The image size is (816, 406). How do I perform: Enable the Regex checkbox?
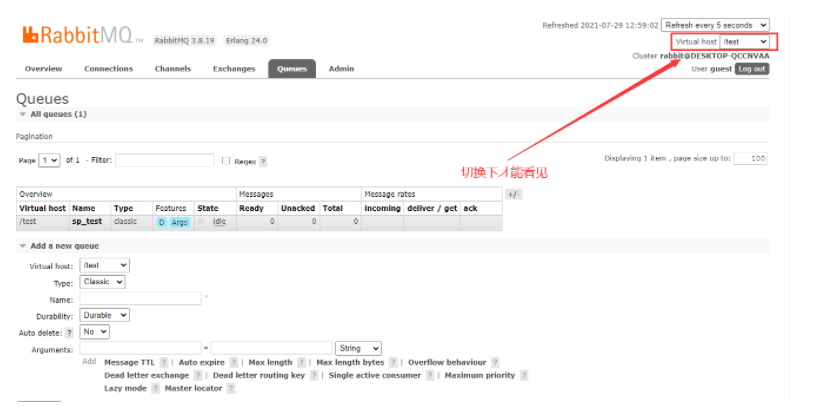[226, 161]
